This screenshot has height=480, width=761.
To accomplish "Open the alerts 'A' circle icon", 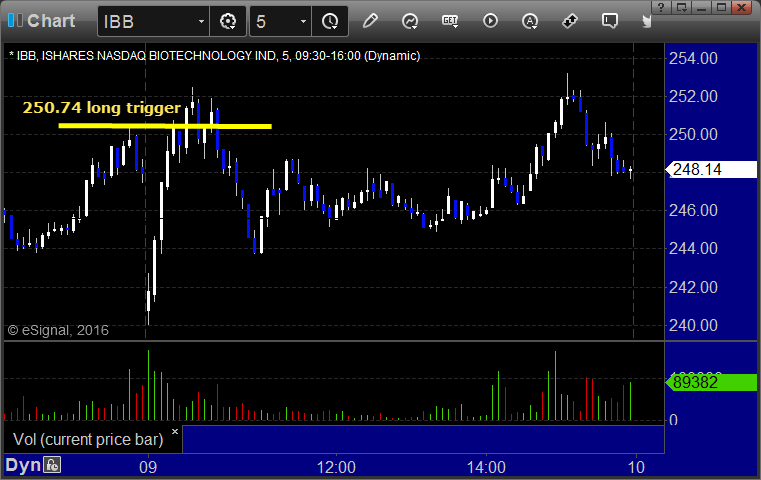I will pyautogui.click(x=530, y=21).
